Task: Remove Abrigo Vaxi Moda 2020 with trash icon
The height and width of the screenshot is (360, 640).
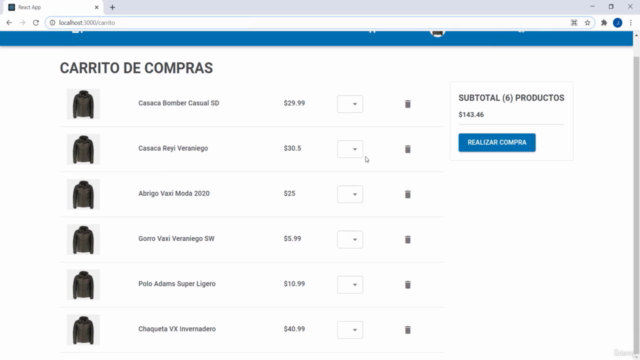Action: tap(407, 194)
